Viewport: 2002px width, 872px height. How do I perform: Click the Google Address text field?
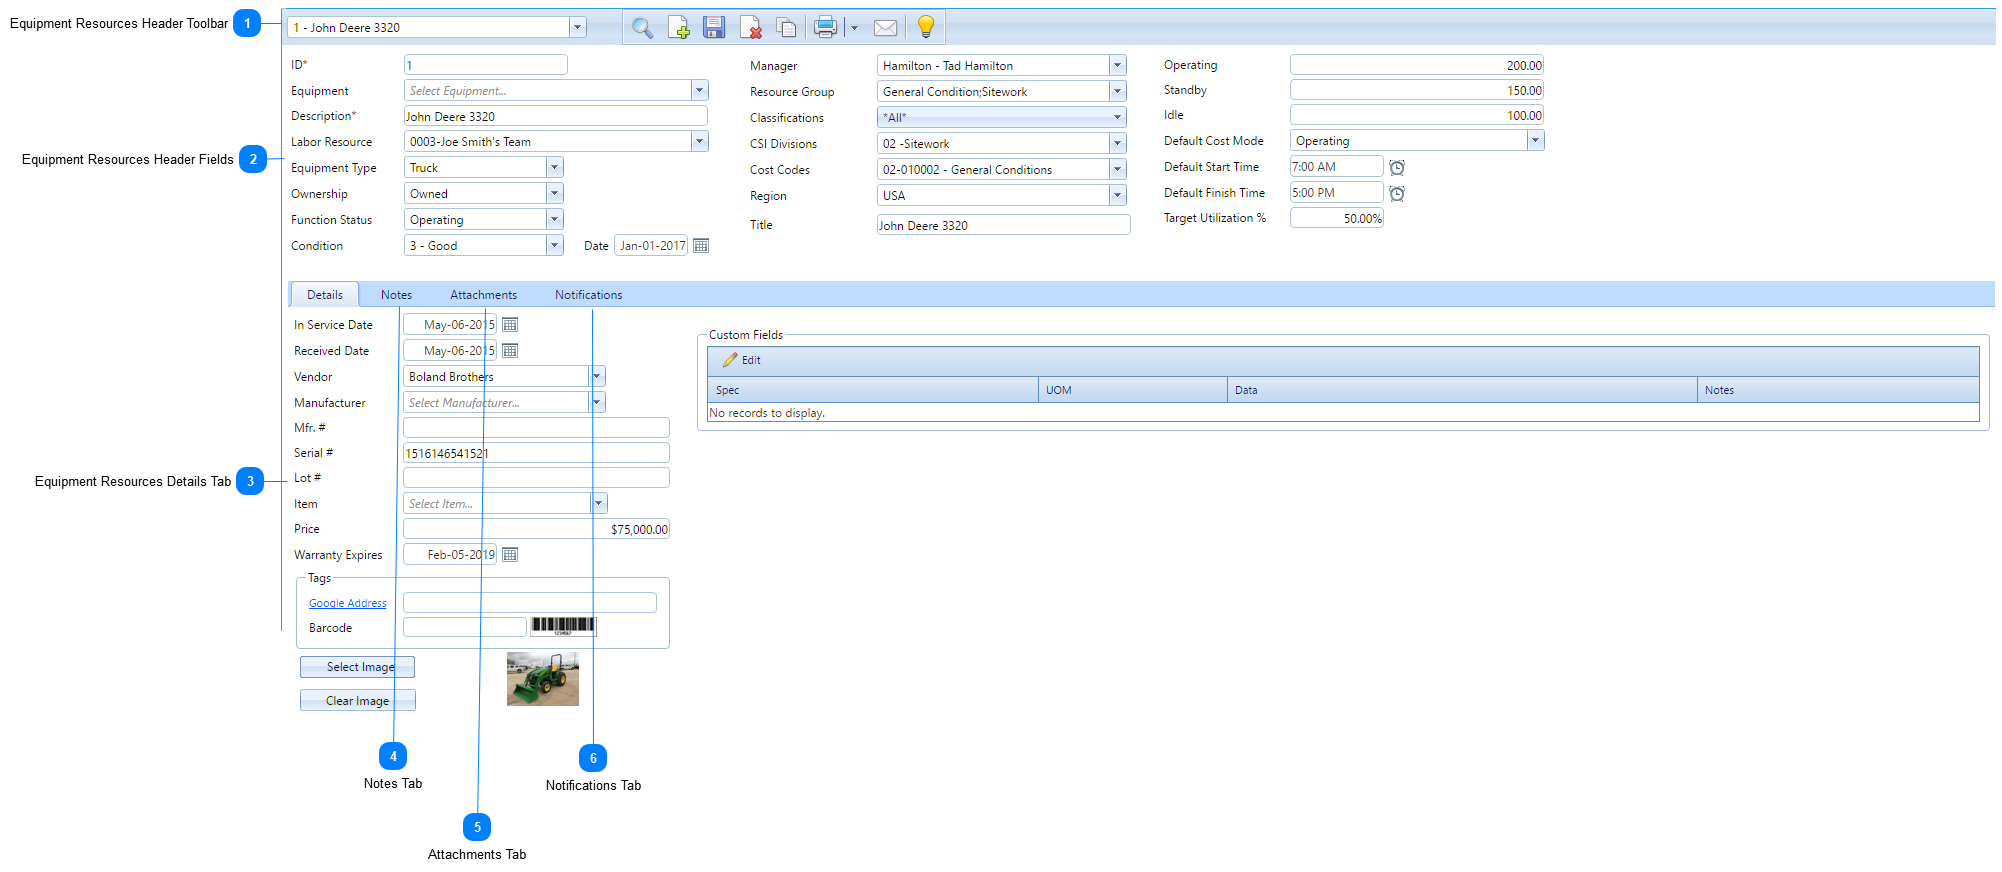coord(530,603)
